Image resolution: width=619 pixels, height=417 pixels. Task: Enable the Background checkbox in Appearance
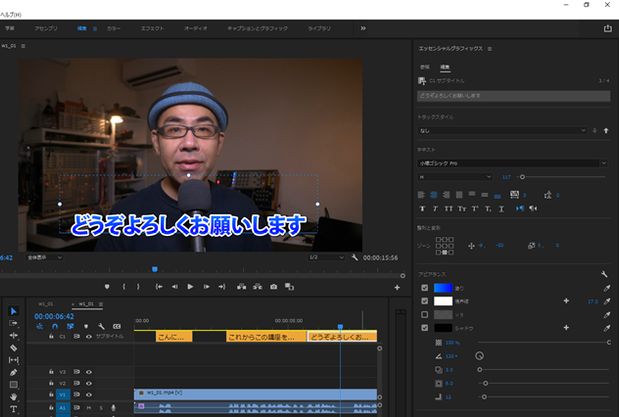click(x=424, y=314)
